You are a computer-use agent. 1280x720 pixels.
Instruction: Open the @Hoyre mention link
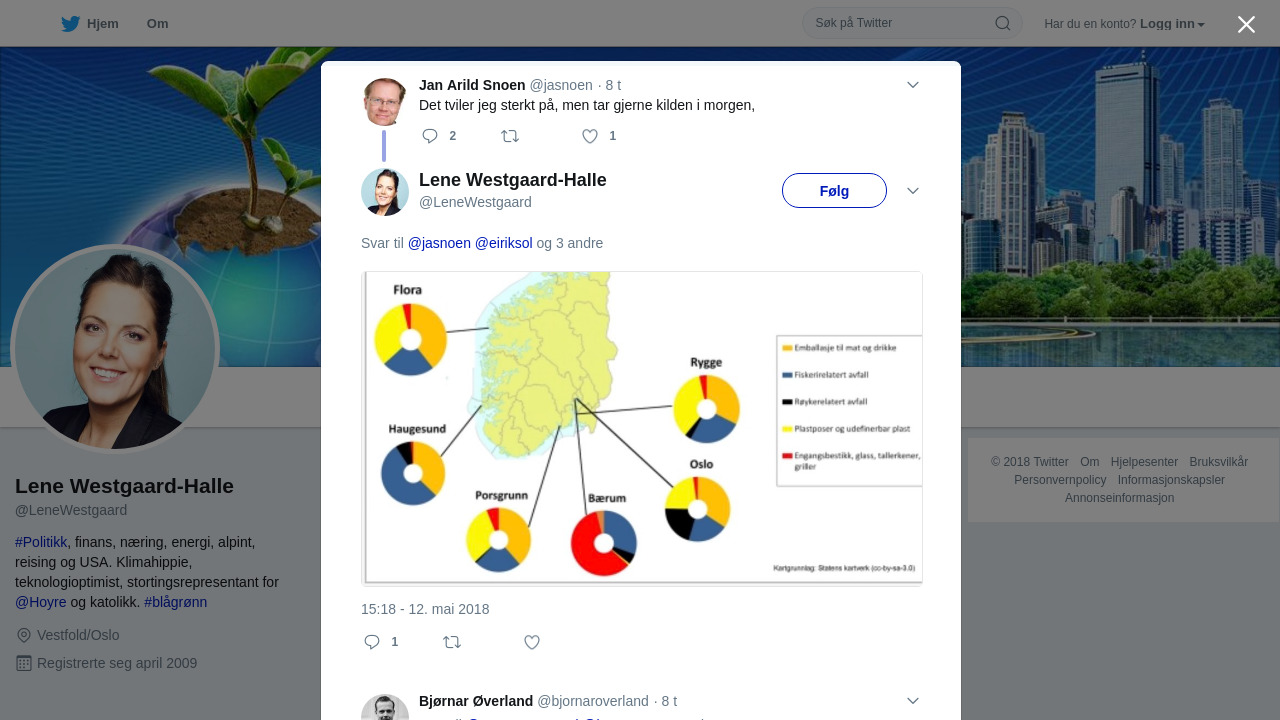pyautogui.click(x=41, y=602)
